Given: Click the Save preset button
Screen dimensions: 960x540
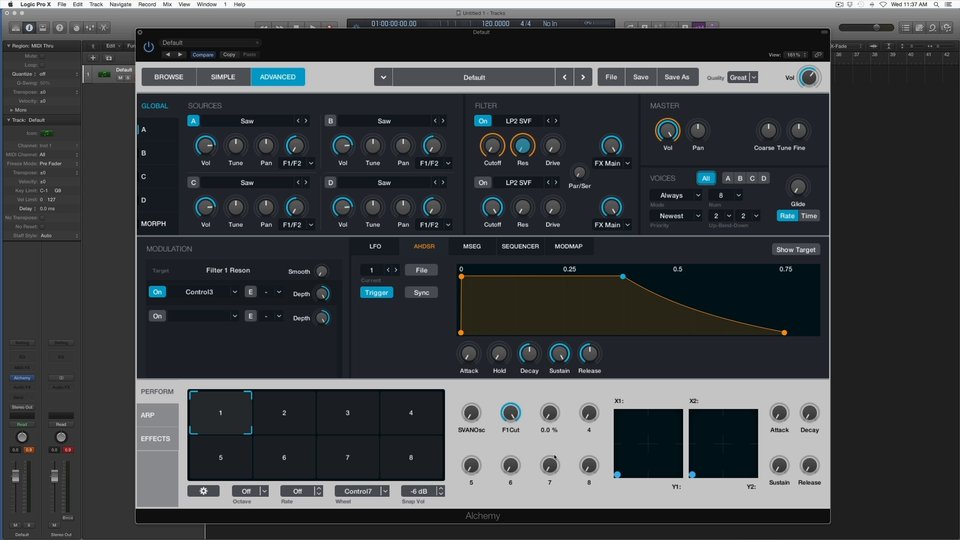Looking at the screenshot, I should (640, 77).
